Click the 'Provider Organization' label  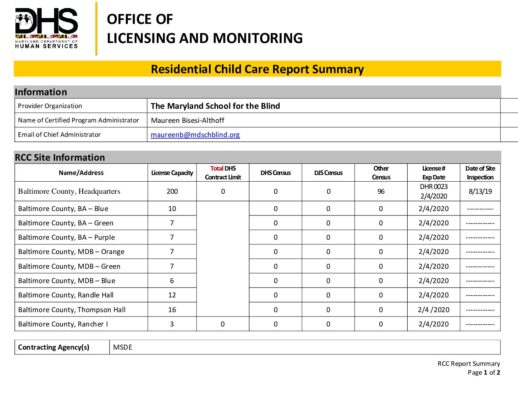pyautogui.click(x=50, y=106)
